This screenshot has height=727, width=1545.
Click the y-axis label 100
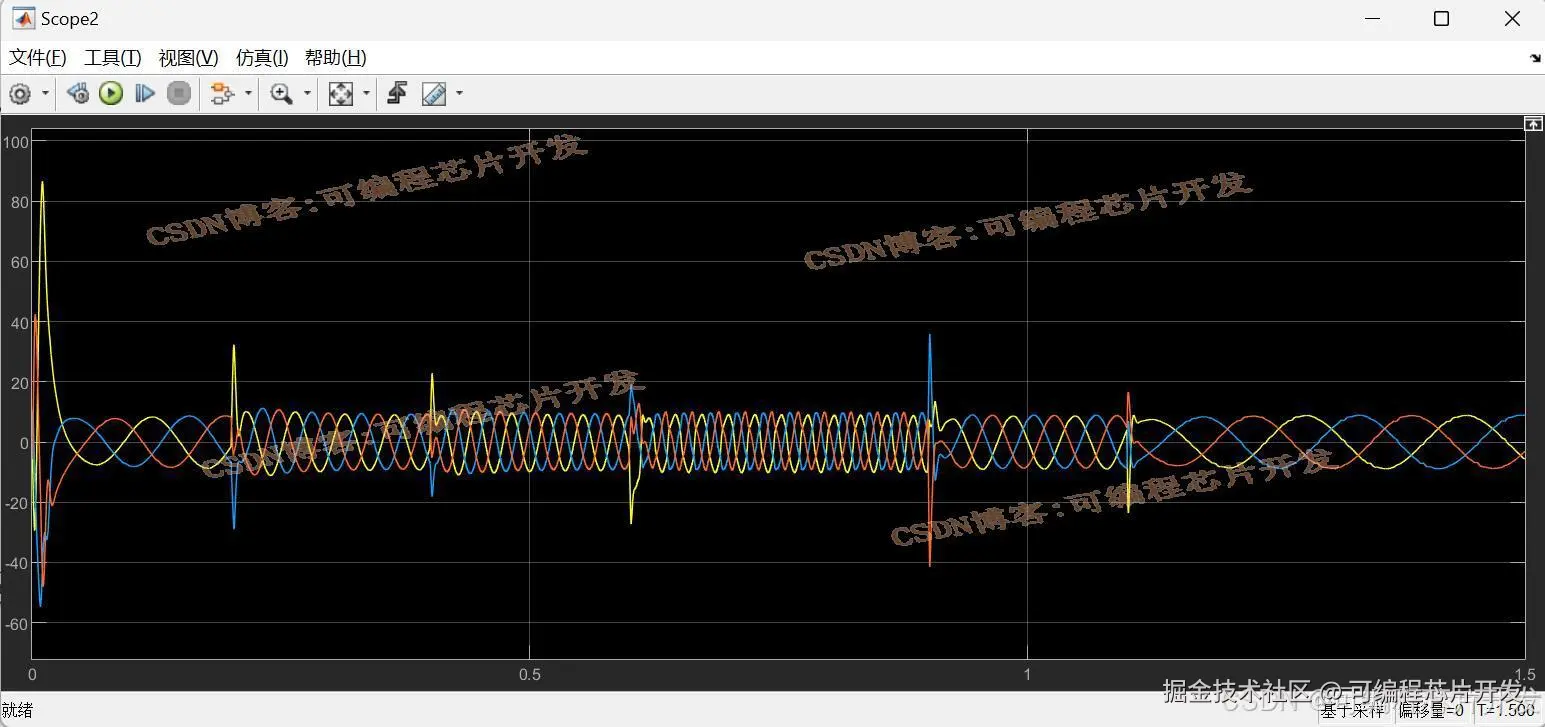pos(16,142)
